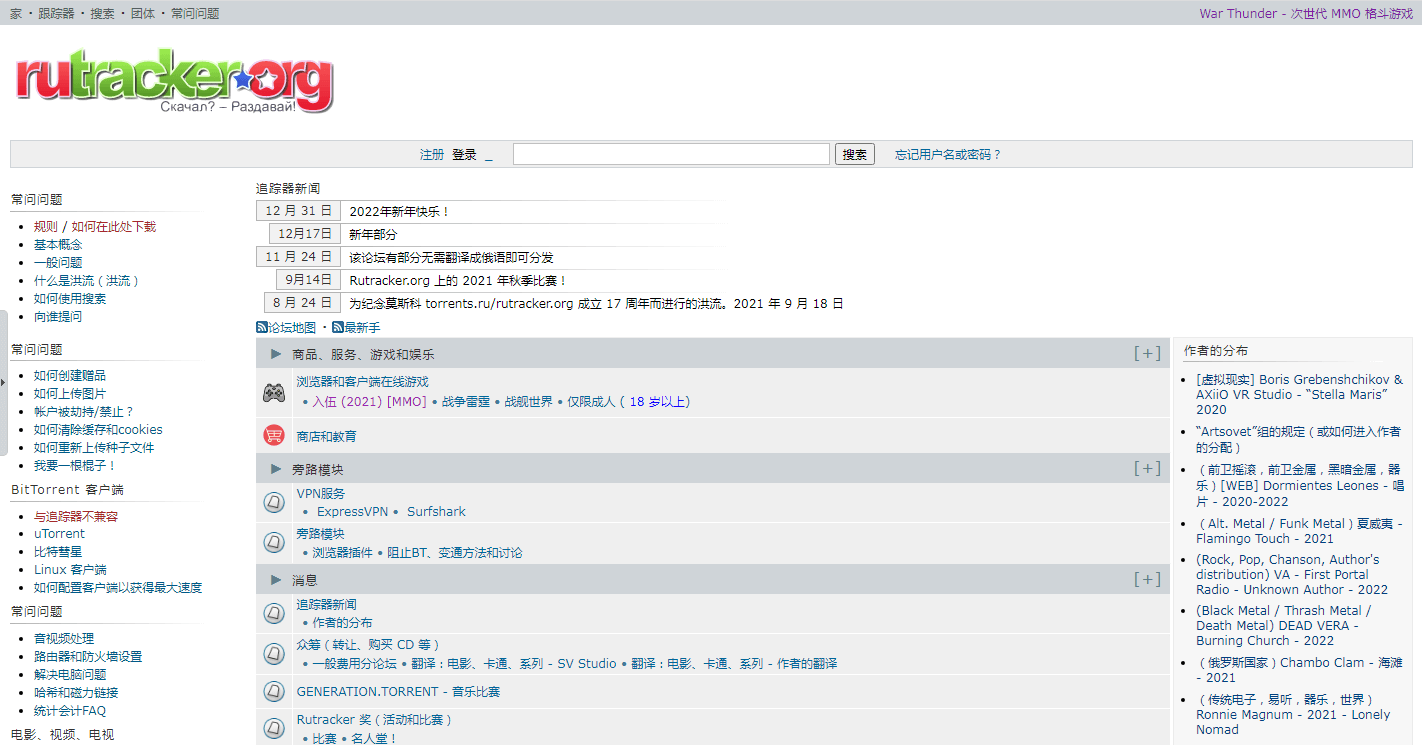Click the gamepad icon next to 浏览器和客户端在线游戏
This screenshot has width=1422, height=745.
tap(272, 393)
